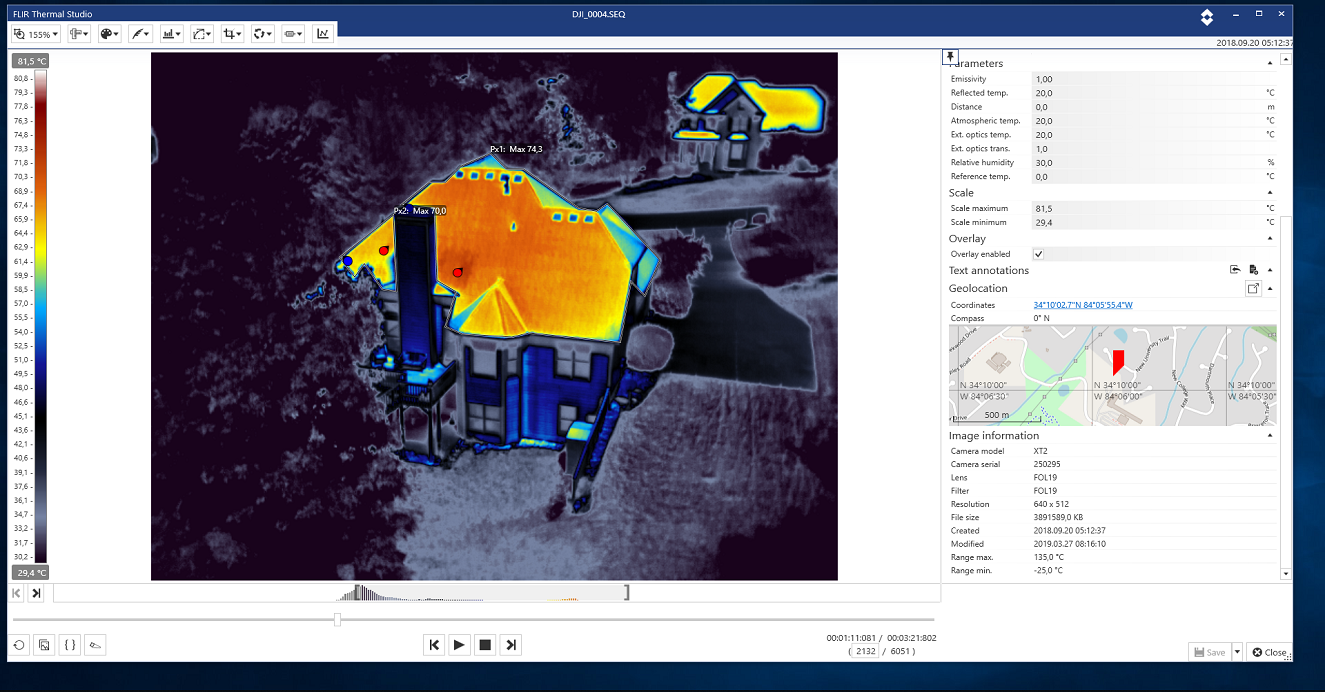Click the image overlay icon below timeline
The width and height of the screenshot is (1325, 692).
(45, 646)
